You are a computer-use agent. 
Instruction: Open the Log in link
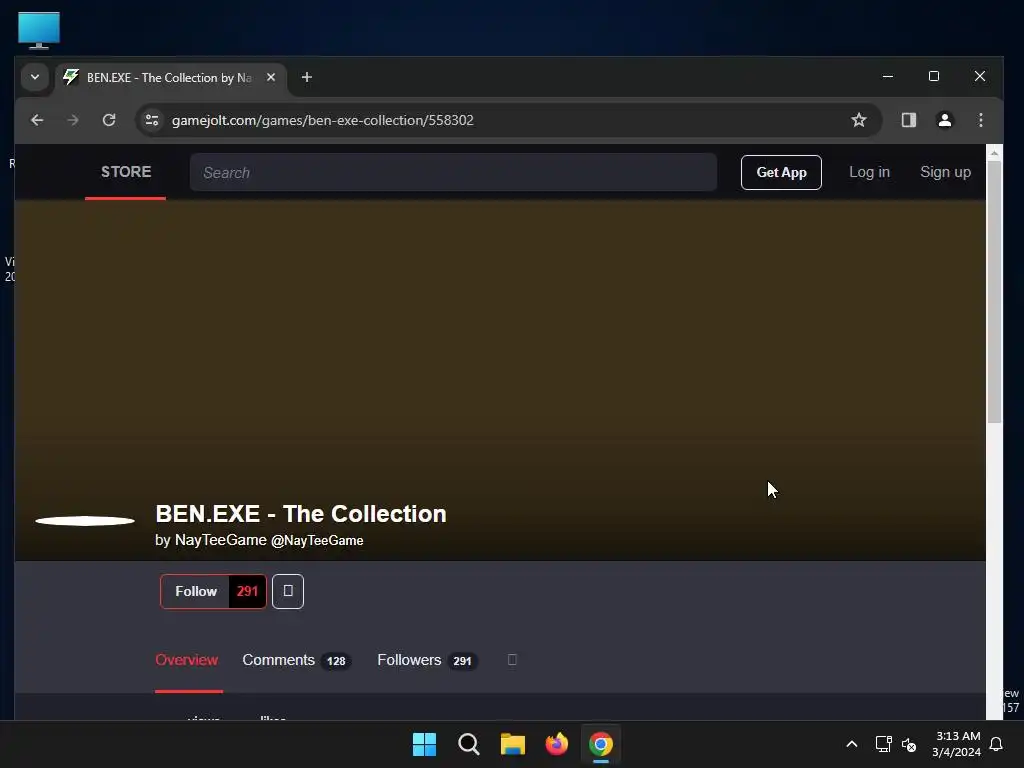(869, 172)
